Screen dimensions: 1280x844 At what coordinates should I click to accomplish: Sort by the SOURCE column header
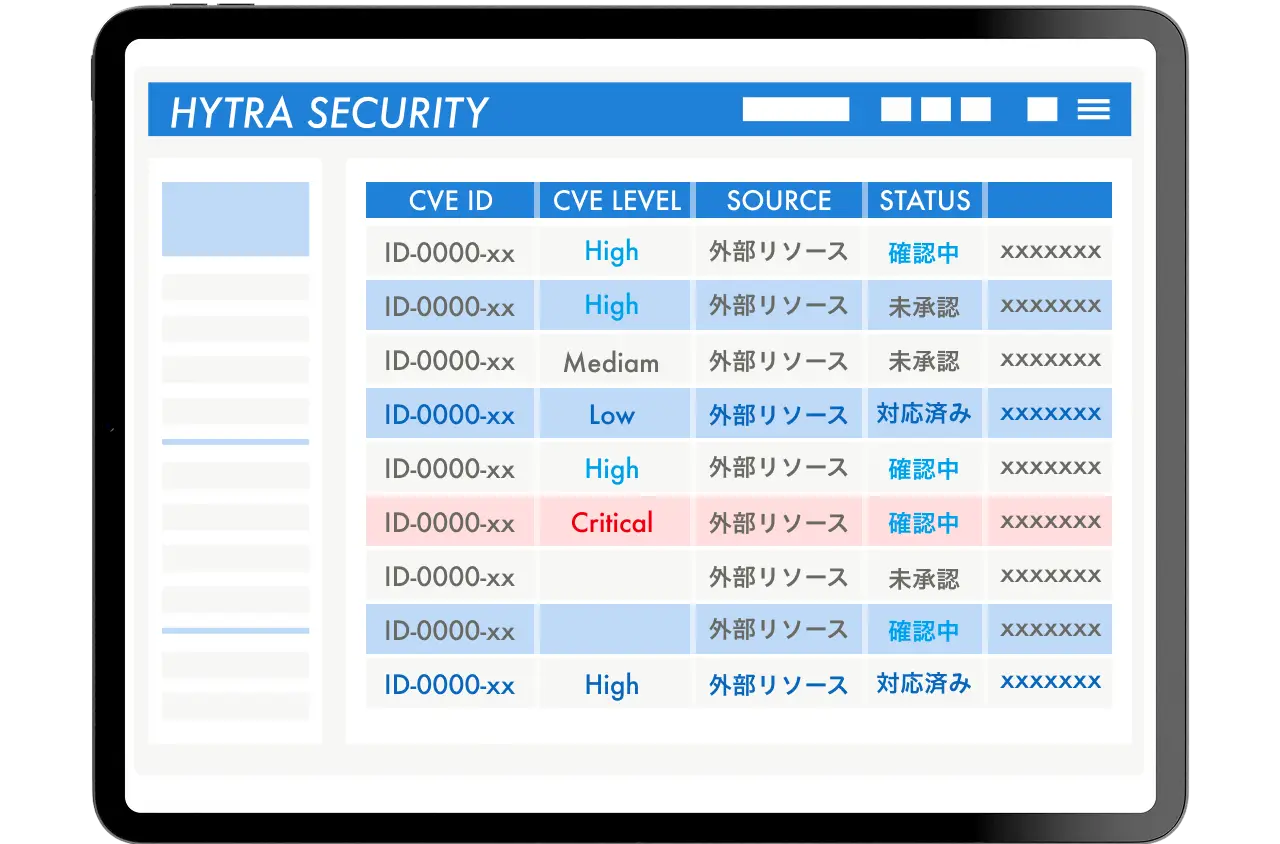tap(778, 200)
